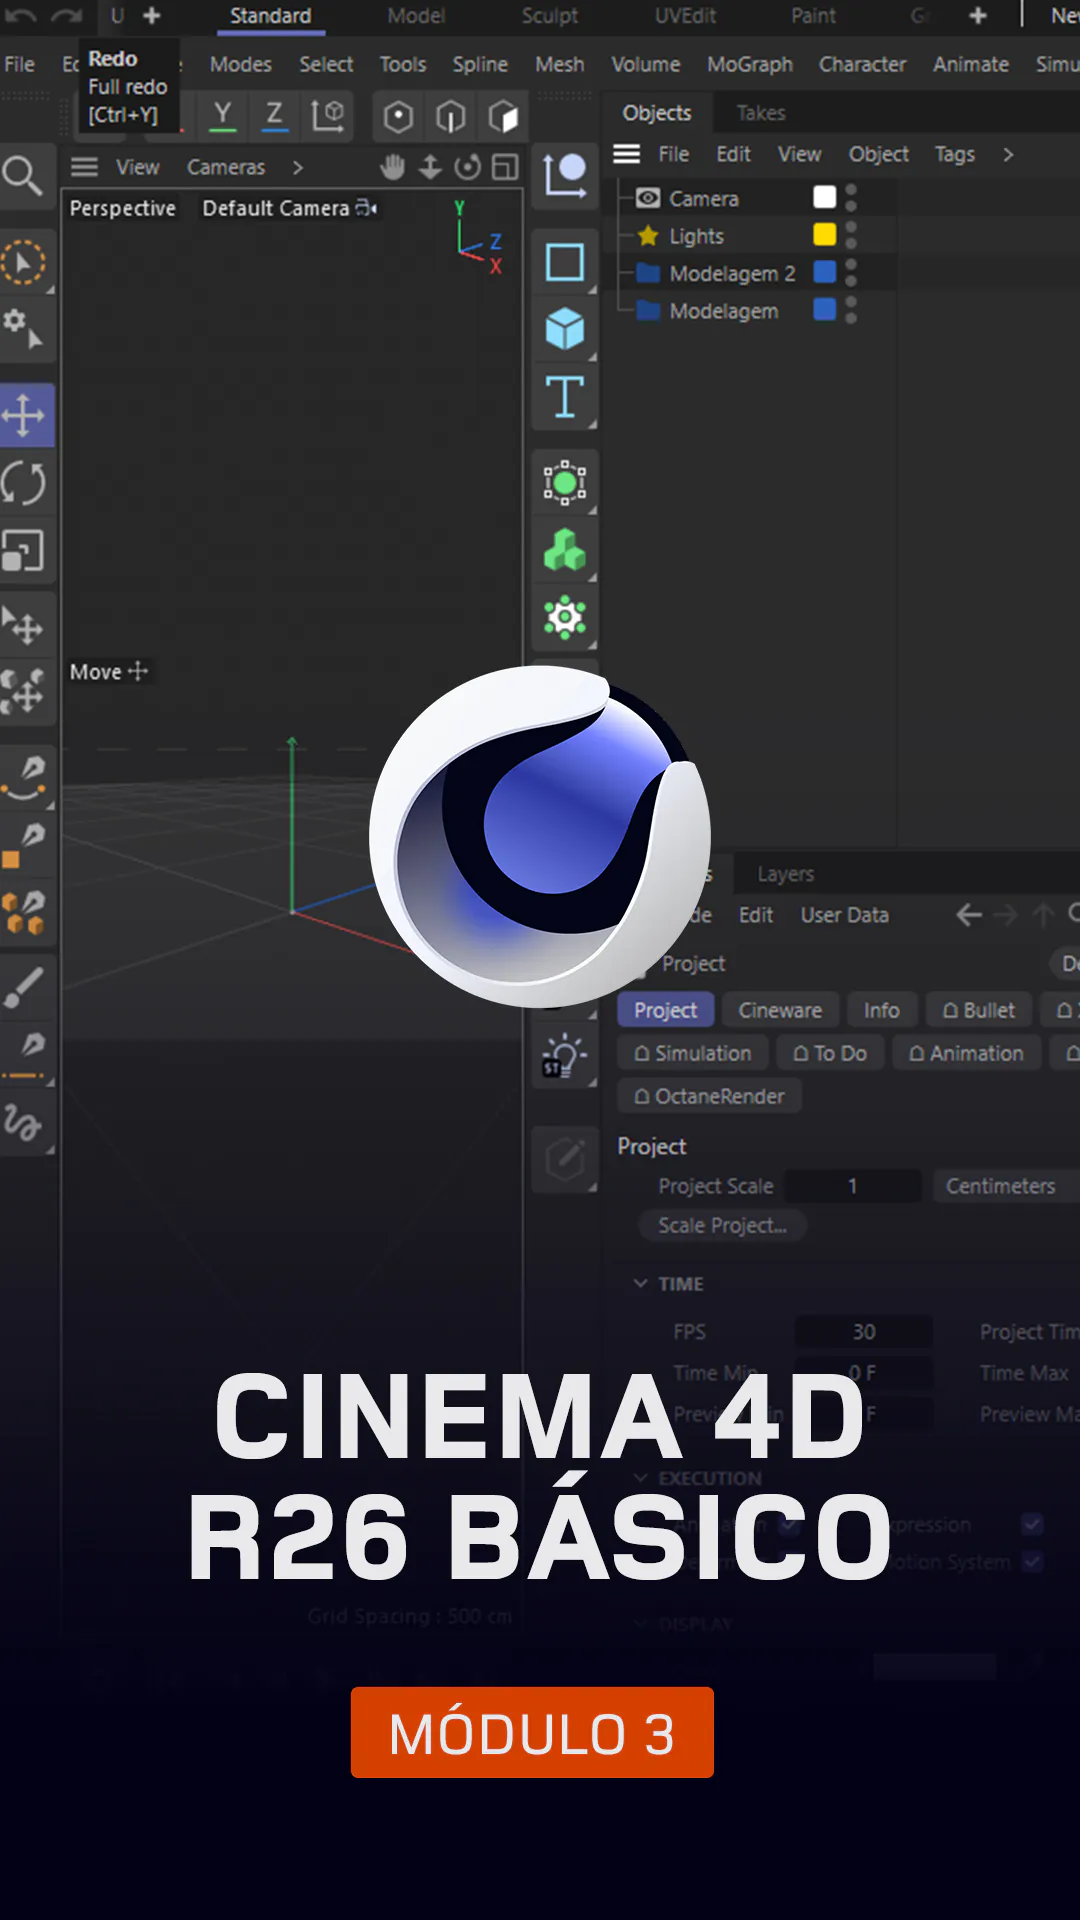Viewport: 1080px width, 1920px height.
Task: Click the viewport pan hand icon
Action: [393, 167]
